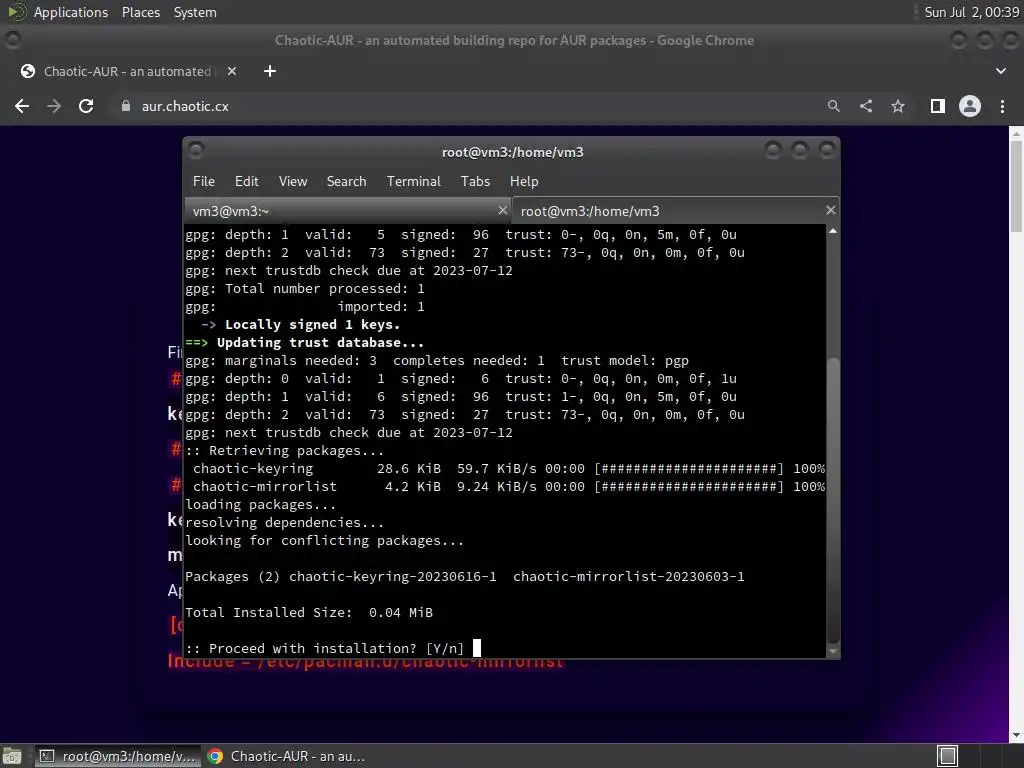This screenshot has width=1024, height=768.
Task: Click 'looking for conflicting packages...' line
Action: click(325, 541)
